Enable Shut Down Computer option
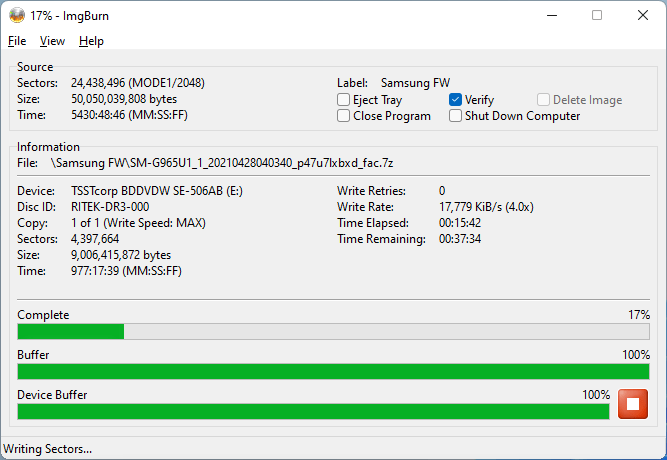 [456, 116]
